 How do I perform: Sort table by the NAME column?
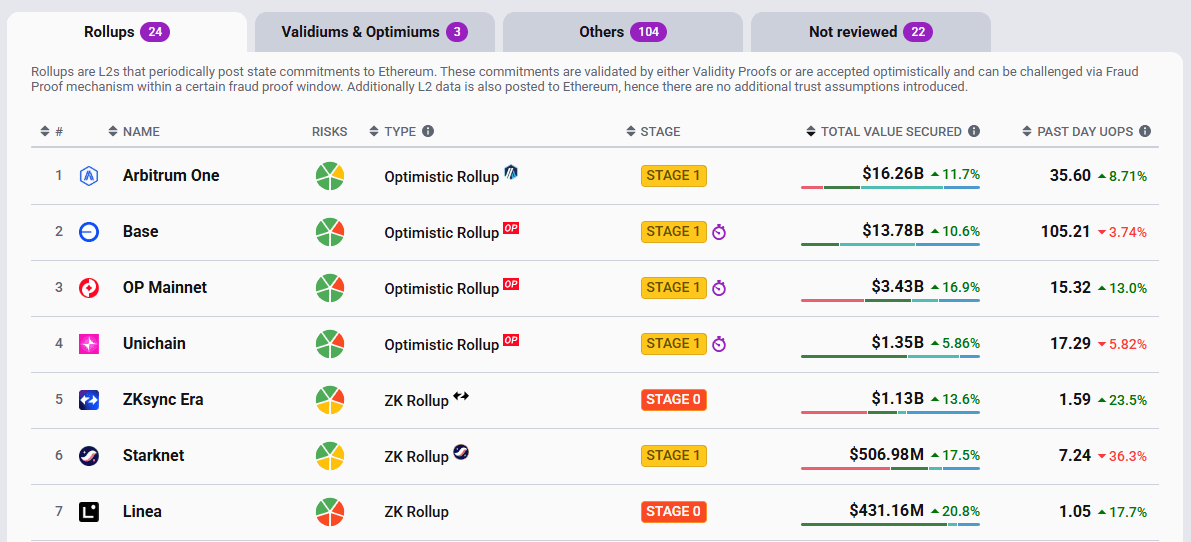pos(134,131)
